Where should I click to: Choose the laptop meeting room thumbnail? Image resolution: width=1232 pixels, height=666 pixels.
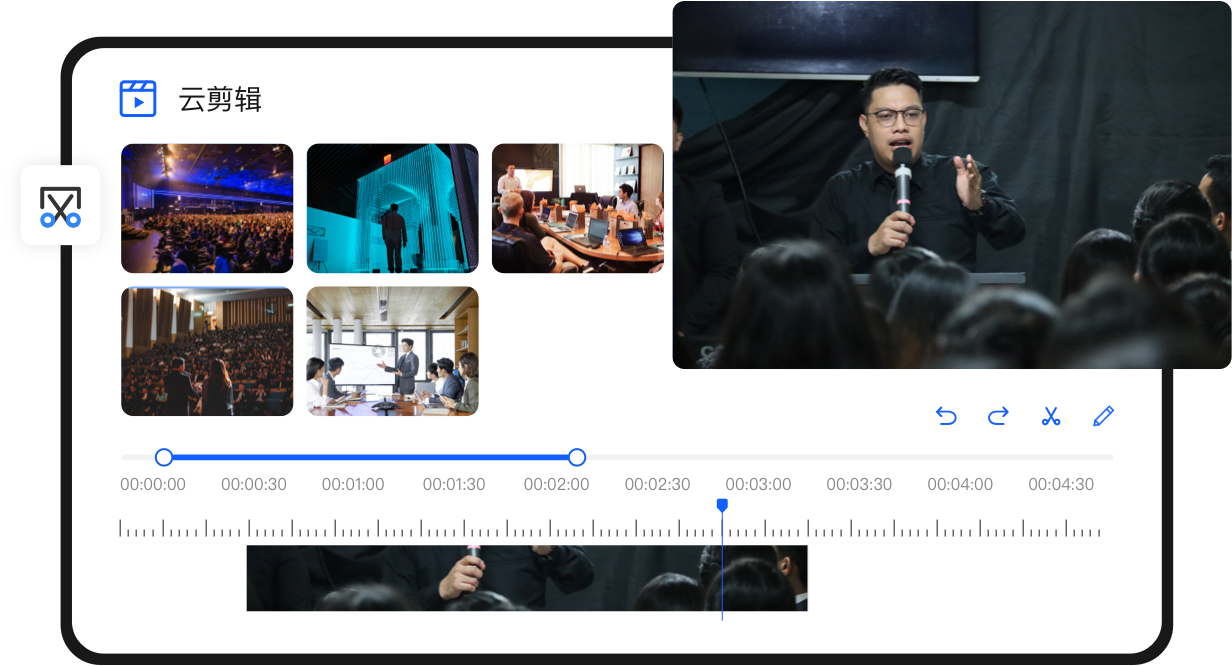coord(578,208)
